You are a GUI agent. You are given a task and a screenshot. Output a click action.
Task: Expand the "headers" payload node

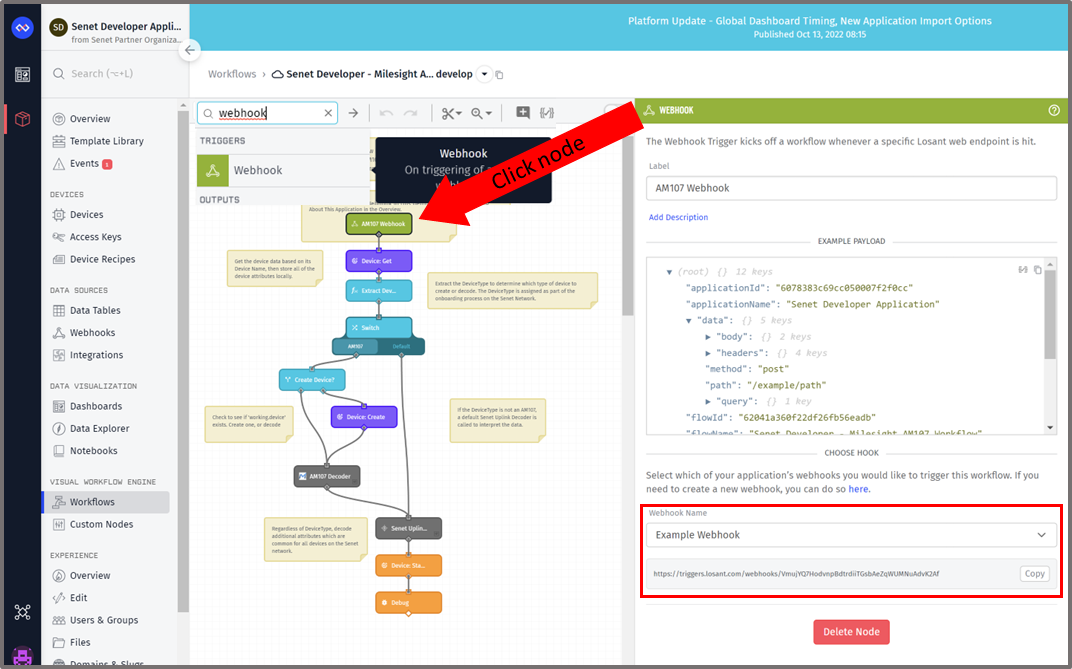click(708, 353)
